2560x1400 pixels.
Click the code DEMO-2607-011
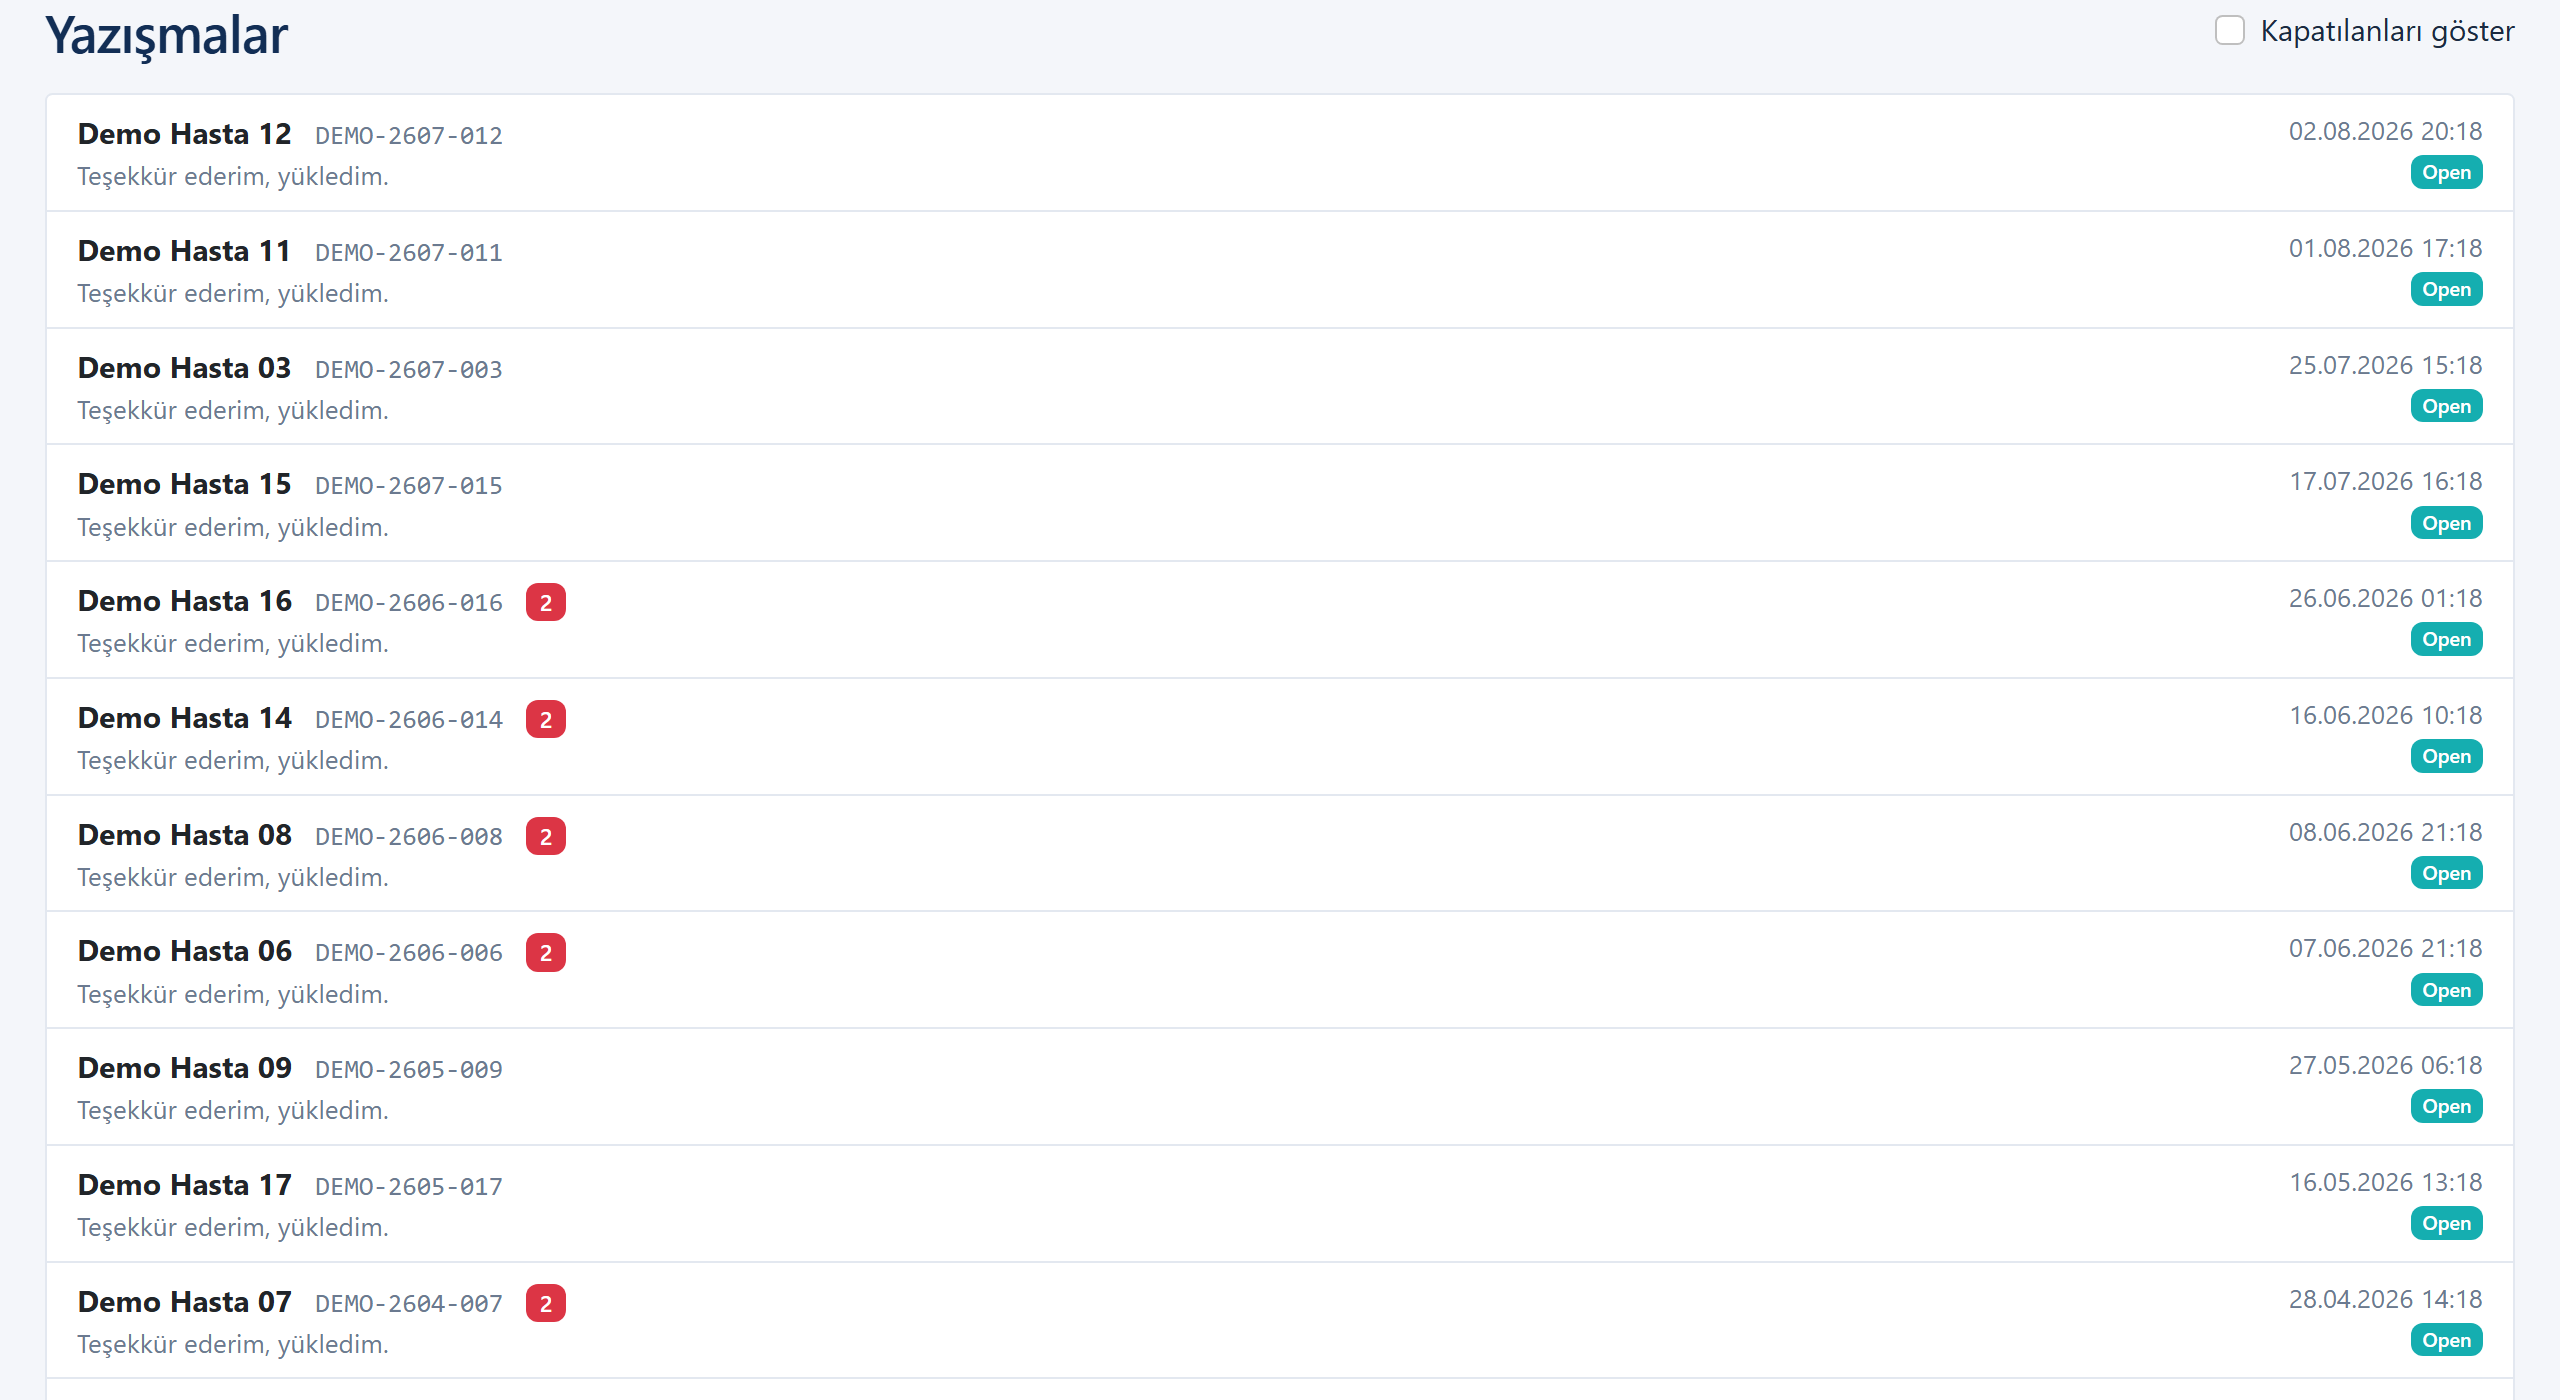coord(409,252)
